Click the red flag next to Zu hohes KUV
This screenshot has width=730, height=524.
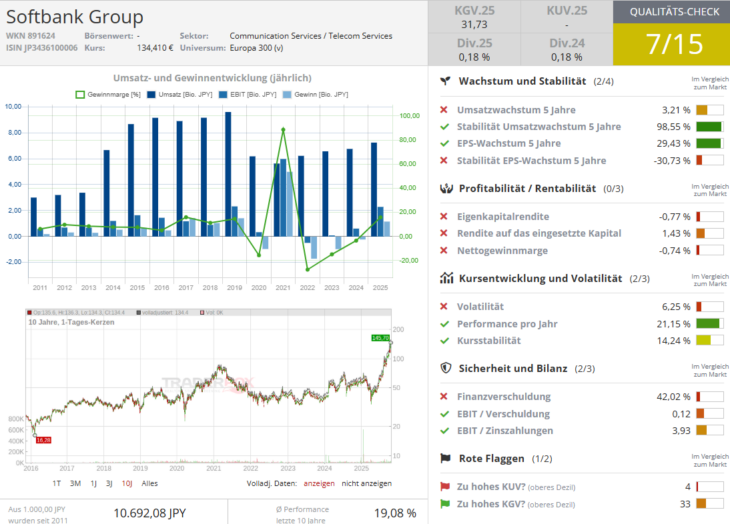[445, 487]
